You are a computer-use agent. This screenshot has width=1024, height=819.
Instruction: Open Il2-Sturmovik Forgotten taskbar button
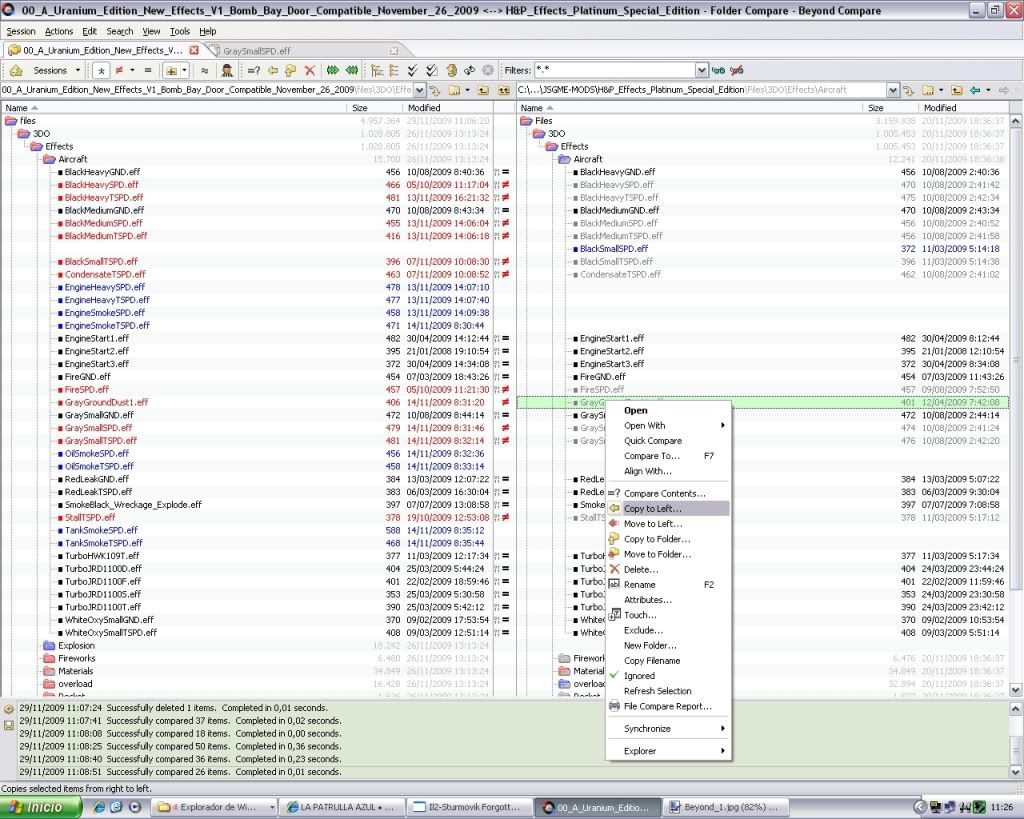click(x=468, y=807)
